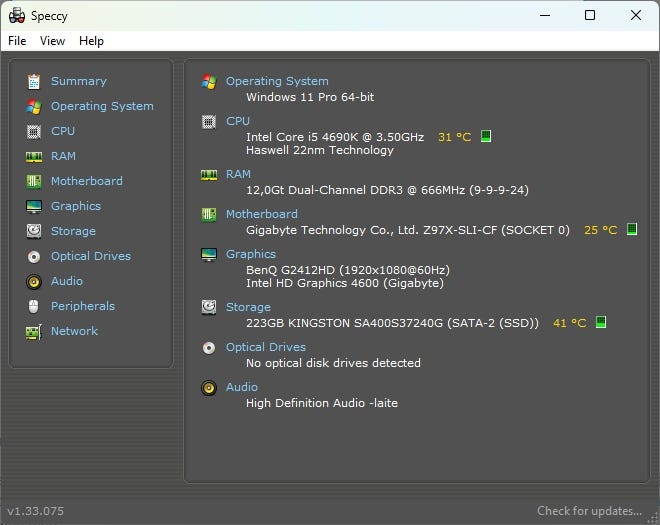
Task: Click the Optical Drives disc icon in sidebar
Action: pos(34,257)
